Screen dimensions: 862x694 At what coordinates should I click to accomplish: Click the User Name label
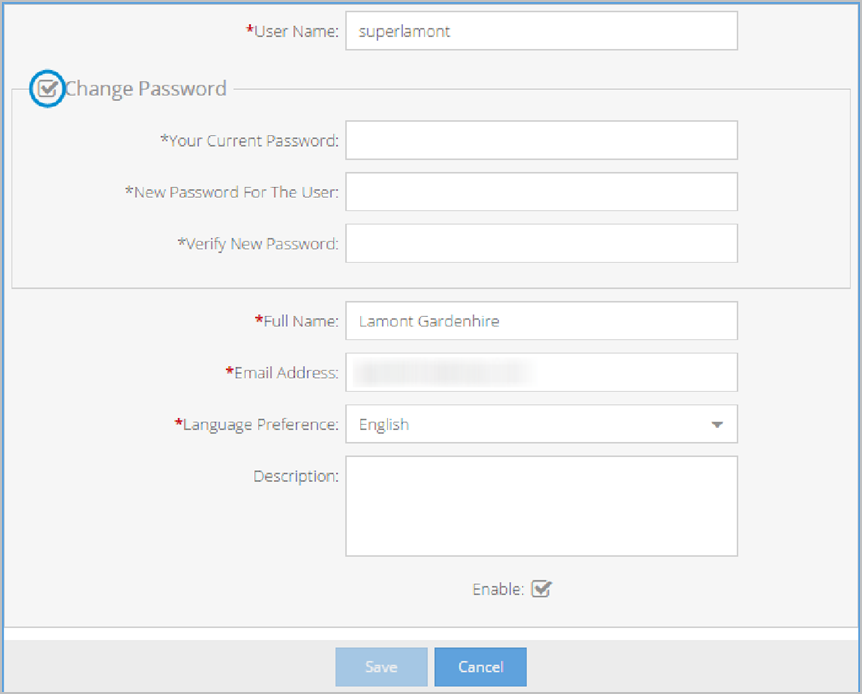tap(295, 31)
